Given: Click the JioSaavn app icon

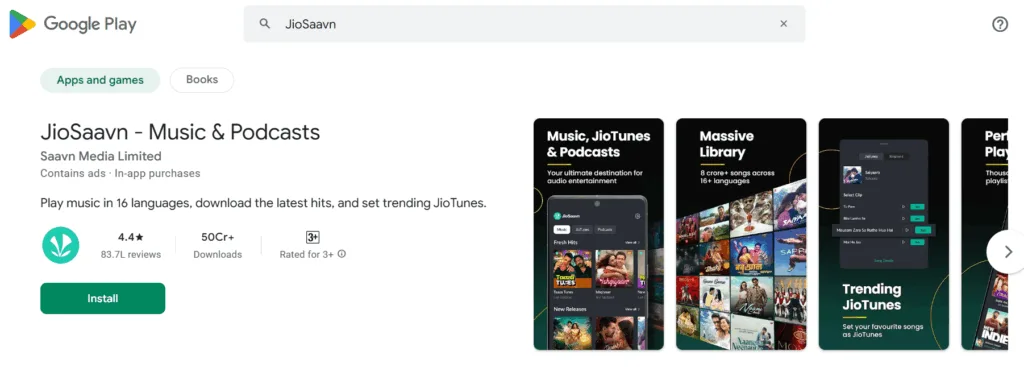Looking at the screenshot, I should (61, 246).
